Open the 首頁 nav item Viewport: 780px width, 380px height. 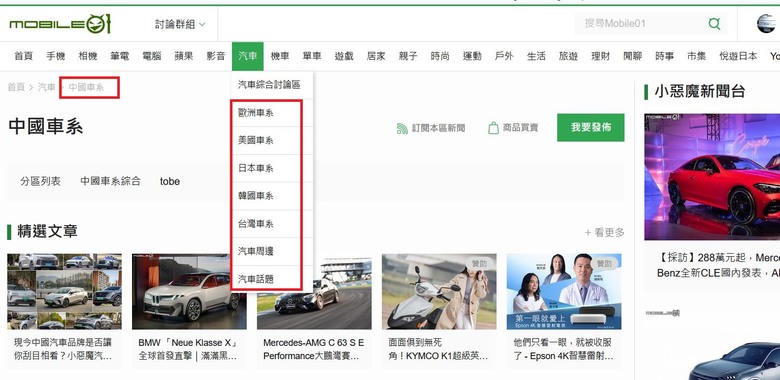coord(23,56)
